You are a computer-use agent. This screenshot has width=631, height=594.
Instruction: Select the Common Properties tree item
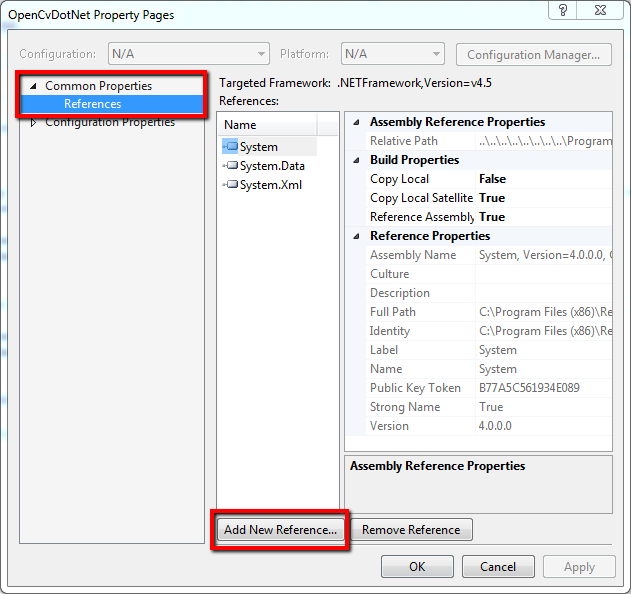point(99,86)
